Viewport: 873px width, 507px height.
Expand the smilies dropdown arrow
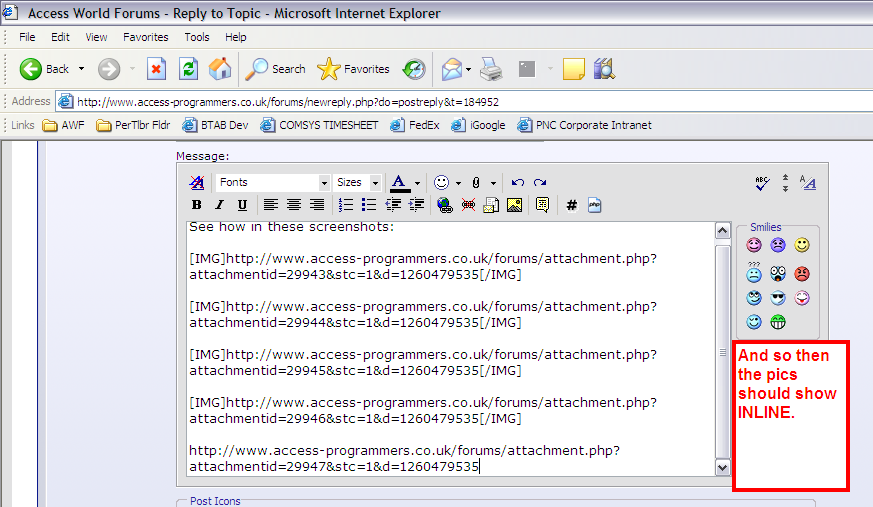tap(458, 183)
